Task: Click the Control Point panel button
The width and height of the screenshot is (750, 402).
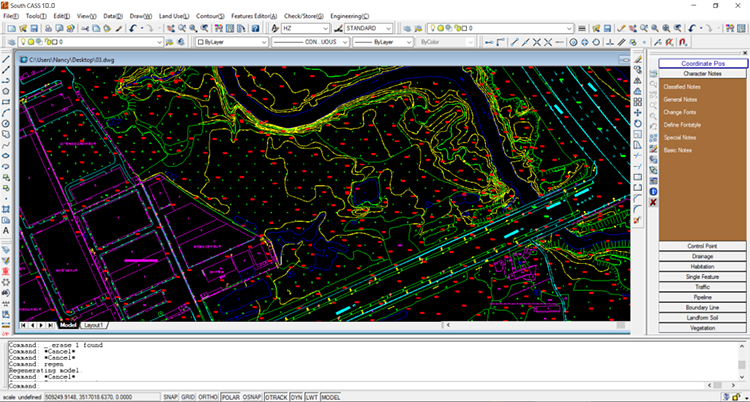Action: coord(702,246)
